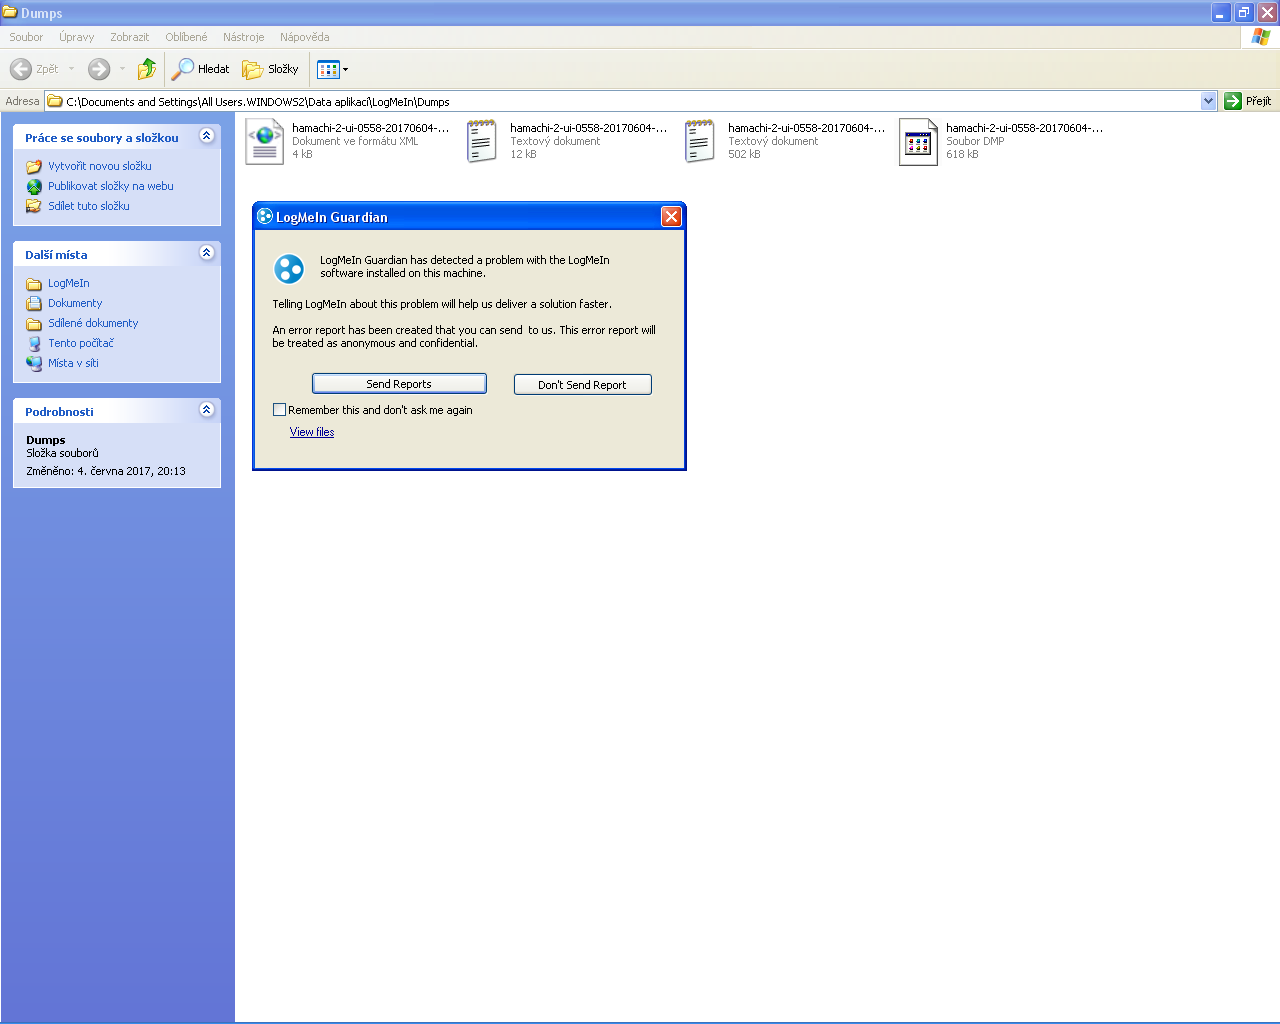This screenshot has width=1280, height=1024.
Task: Collapse the Podrobnosti panel
Action: [207, 410]
